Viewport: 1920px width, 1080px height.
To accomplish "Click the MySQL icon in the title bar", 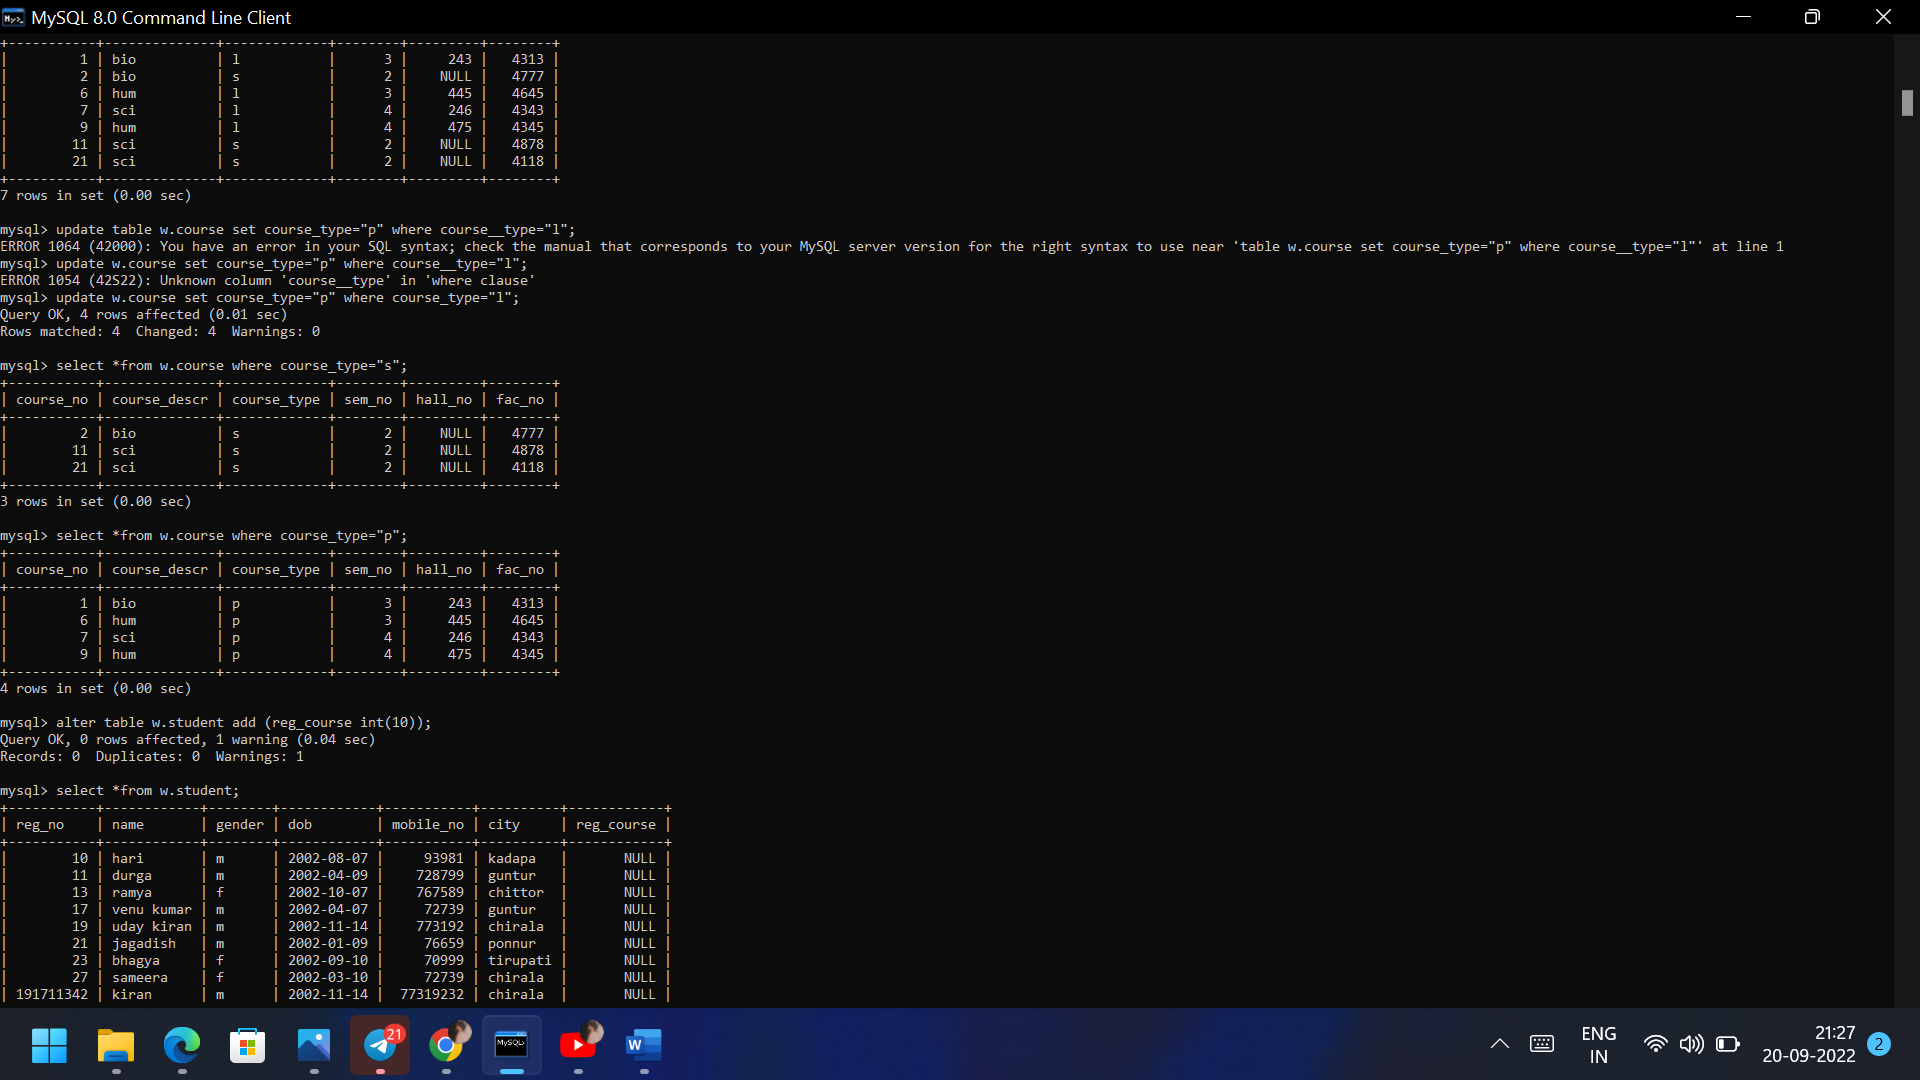I will pos(13,17).
